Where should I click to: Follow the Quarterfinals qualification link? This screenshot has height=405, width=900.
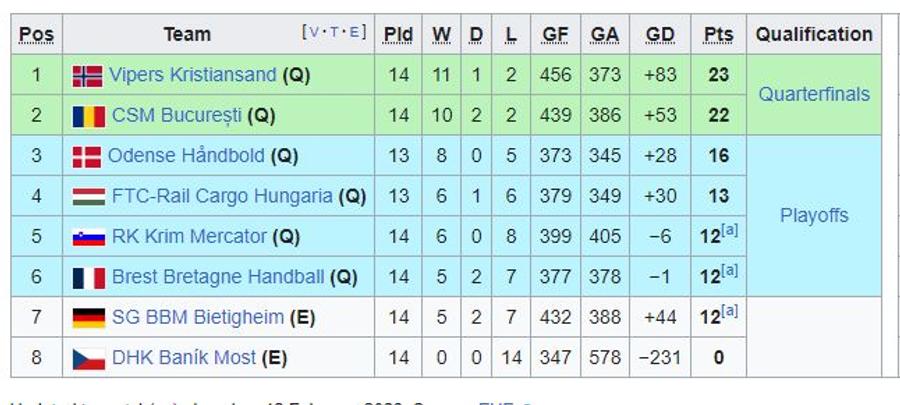(x=814, y=94)
